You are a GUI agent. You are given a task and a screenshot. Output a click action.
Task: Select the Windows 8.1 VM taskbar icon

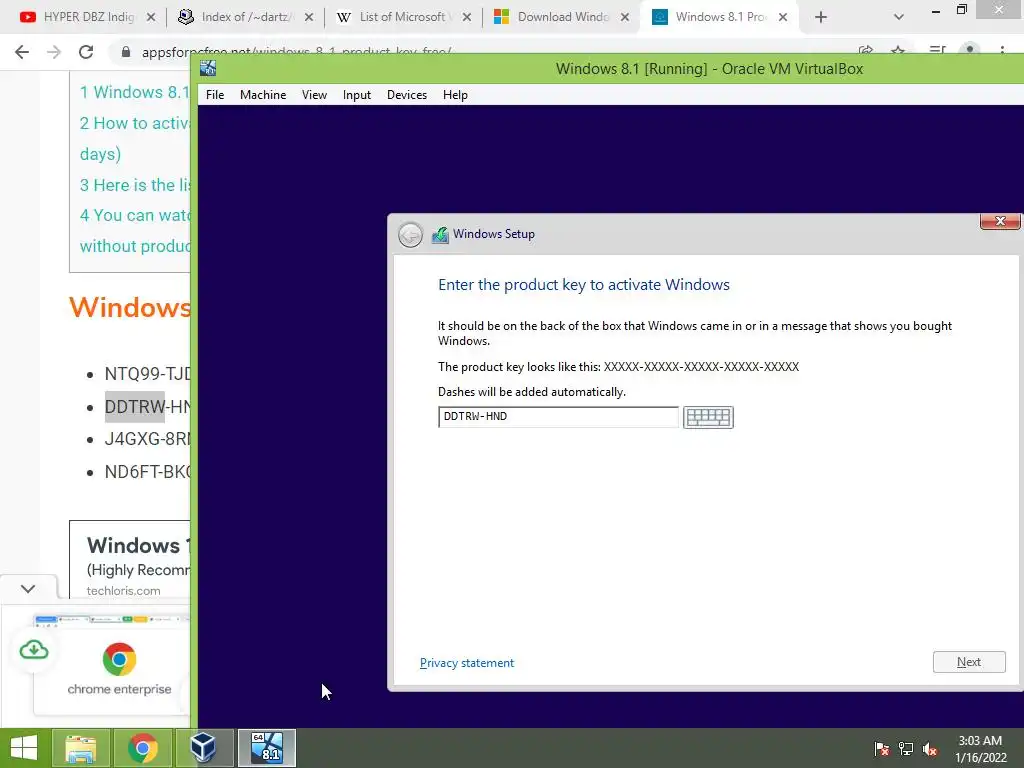266,747
